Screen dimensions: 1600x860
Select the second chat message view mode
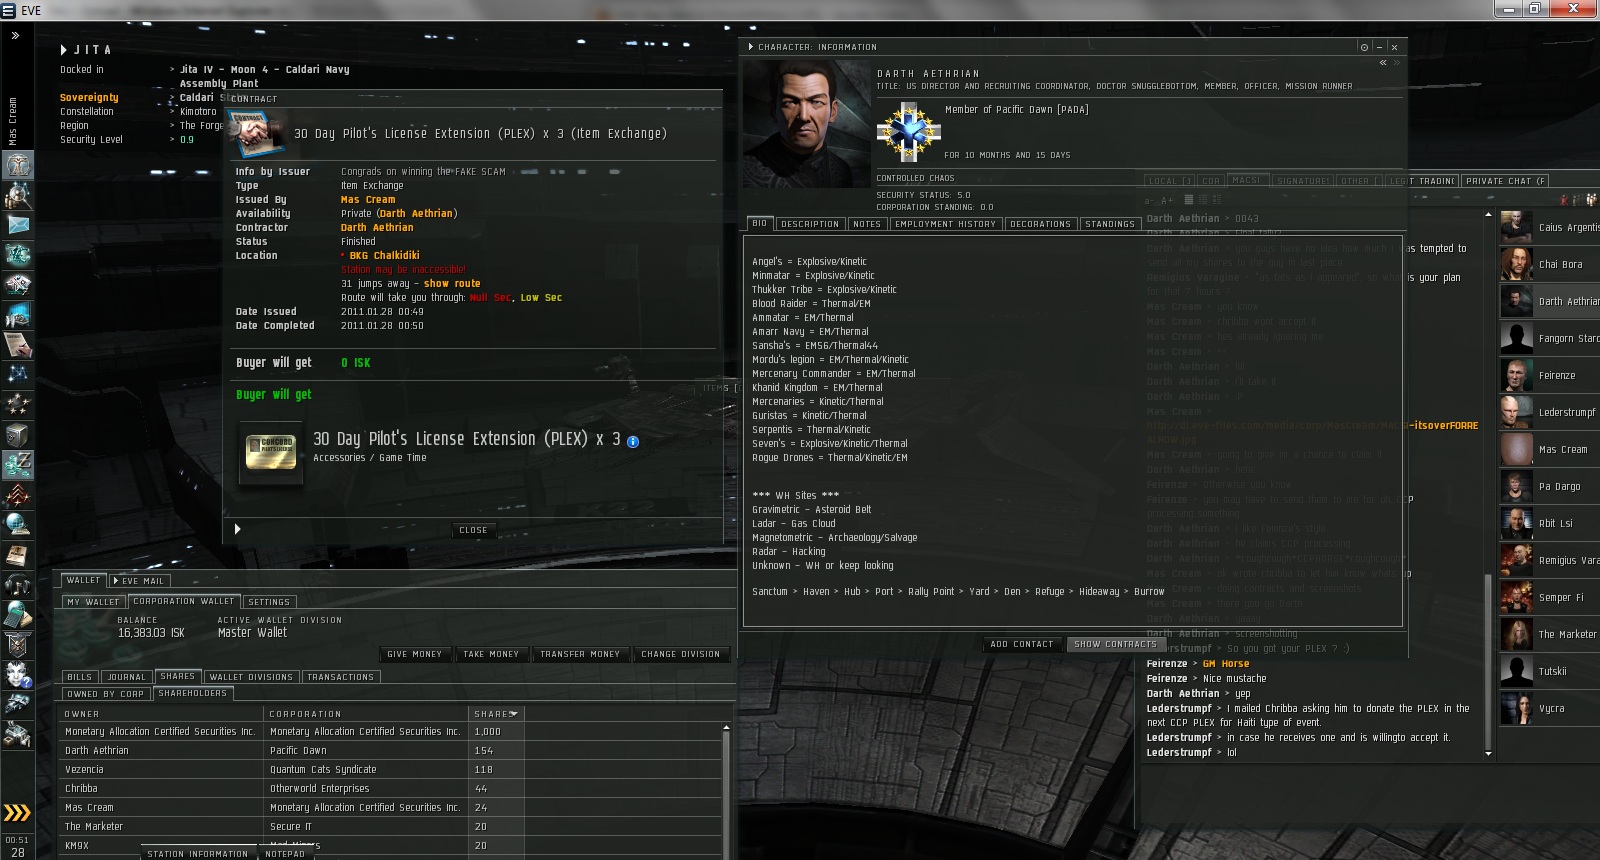[1203, 200]
